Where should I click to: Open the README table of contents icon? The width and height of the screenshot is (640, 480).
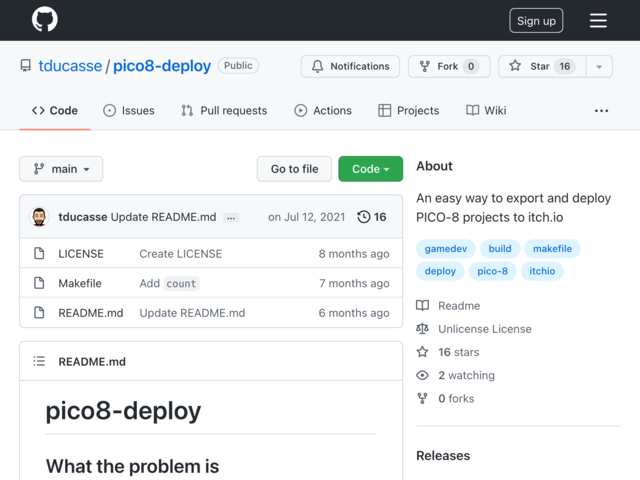(x=39, y=361)
